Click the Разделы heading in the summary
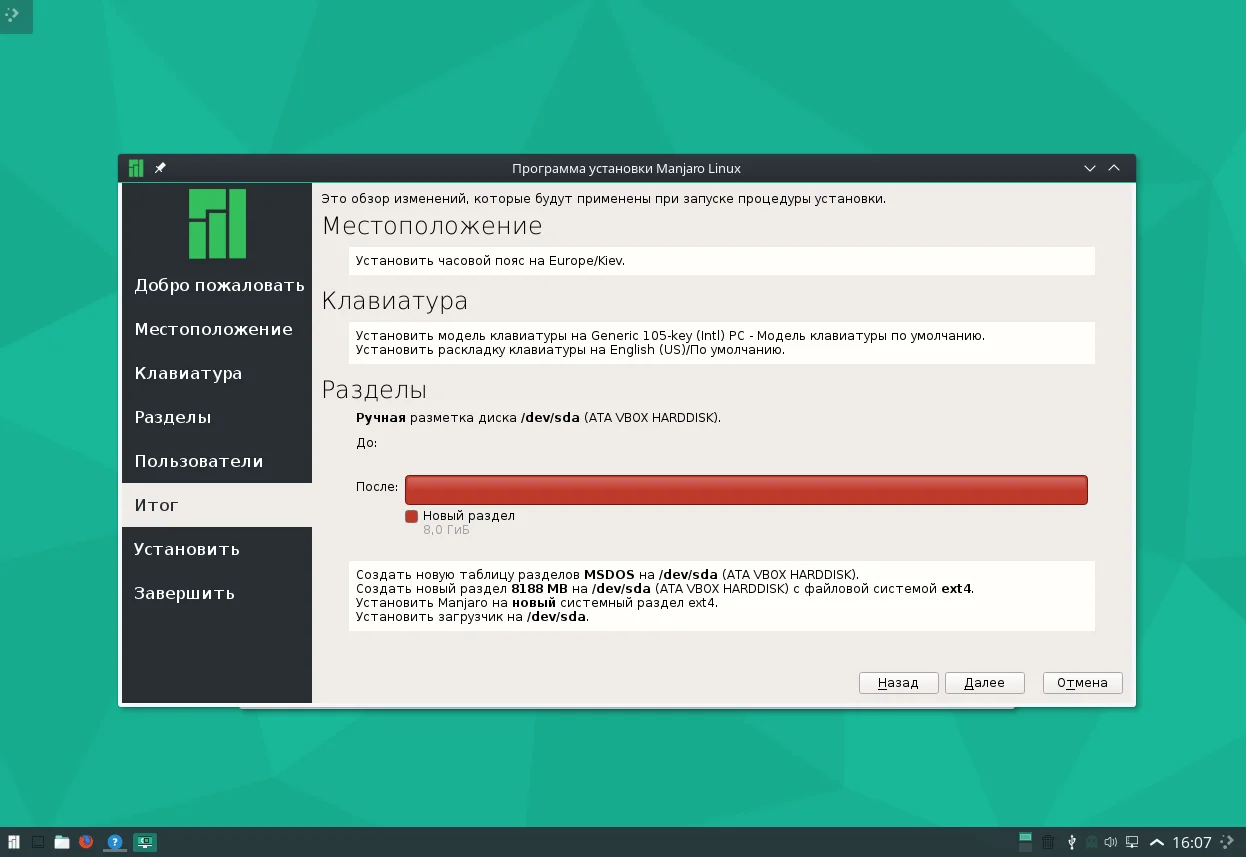The width and height of the screenshot is (1246, 857). pos(374,390)
